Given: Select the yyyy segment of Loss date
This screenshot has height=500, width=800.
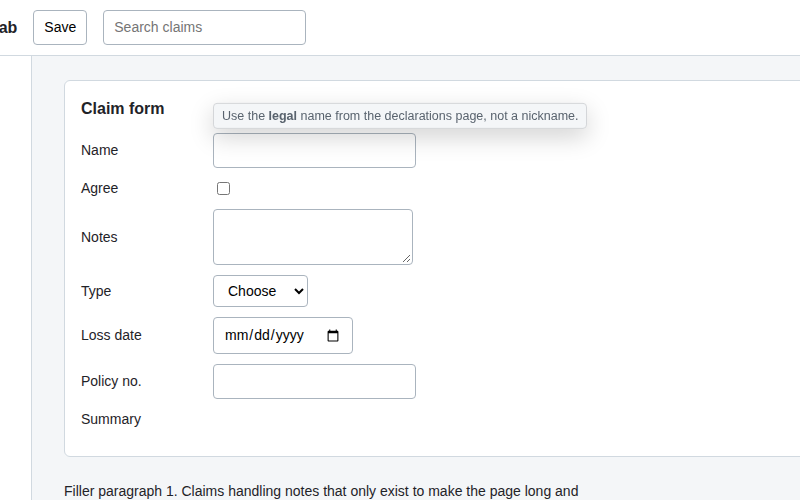Looking at the screenshot, I should point(289,335).
